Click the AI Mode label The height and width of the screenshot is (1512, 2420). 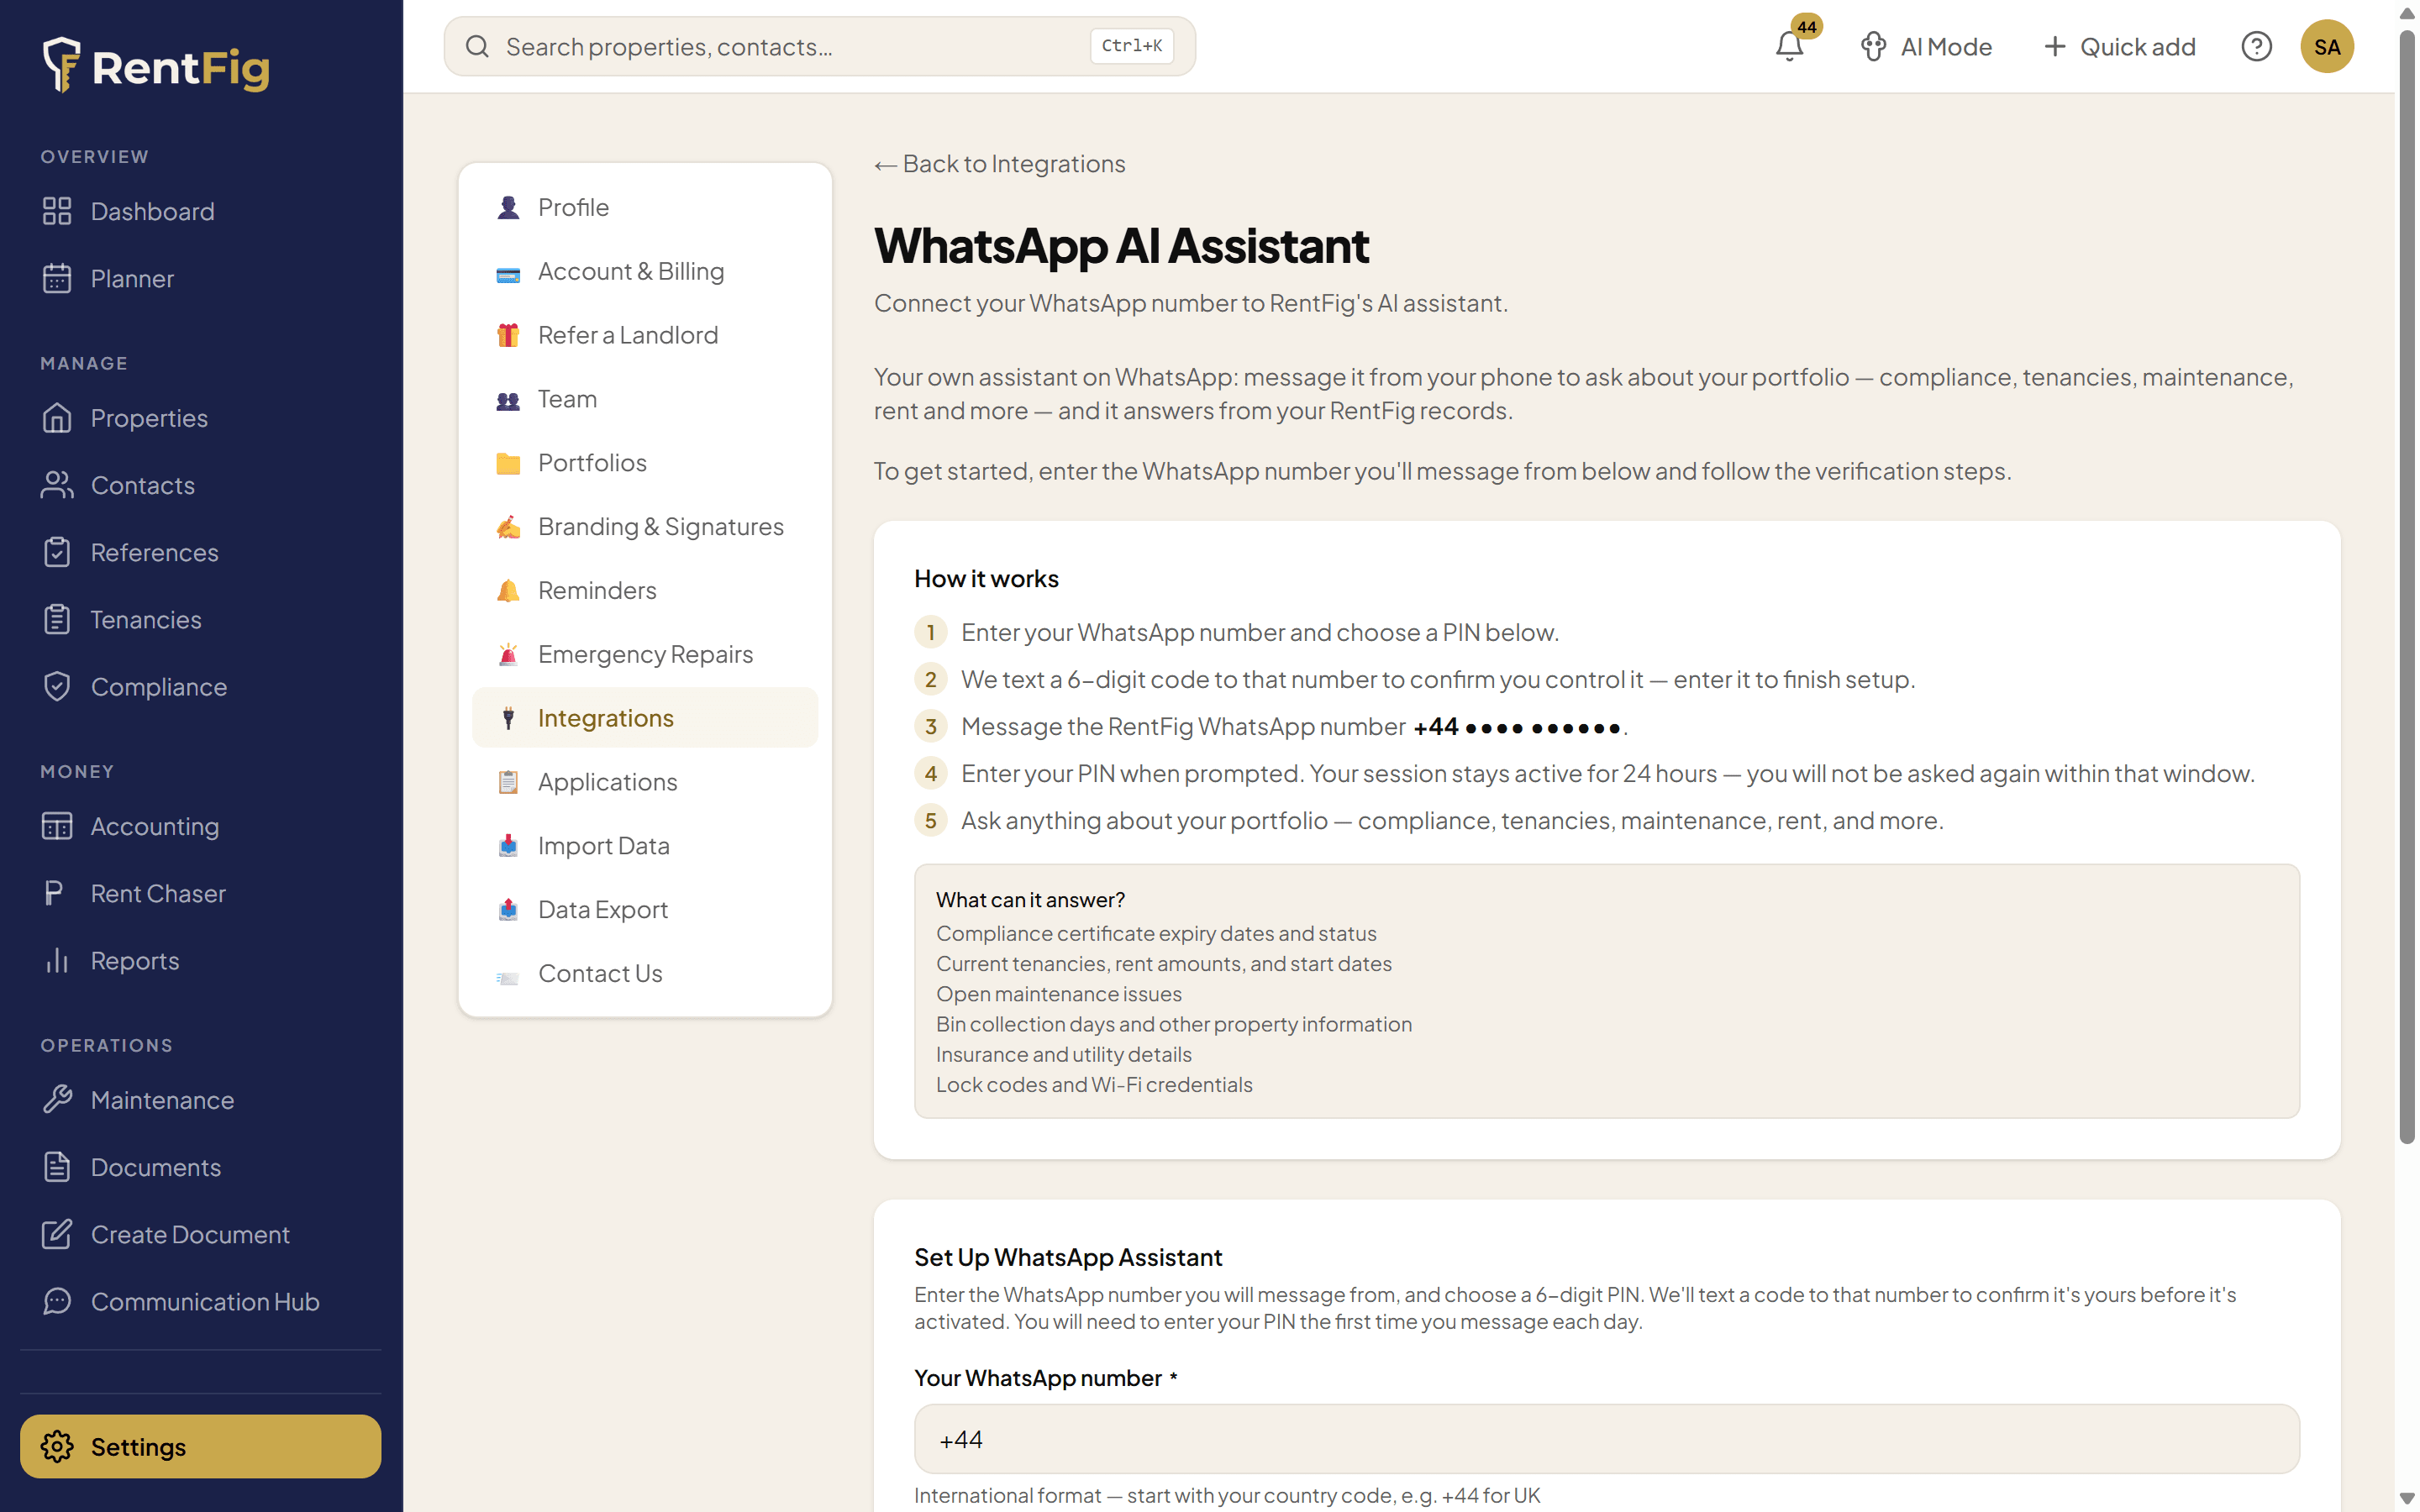click(1946, 47)
